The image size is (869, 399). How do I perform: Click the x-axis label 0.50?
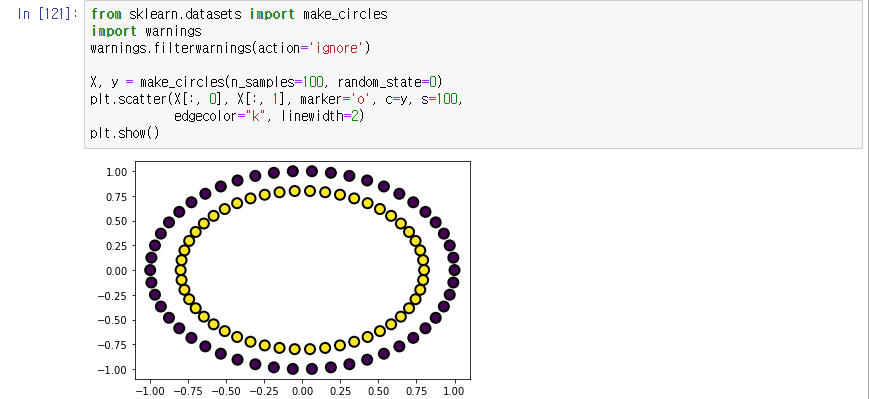point(379,391)
